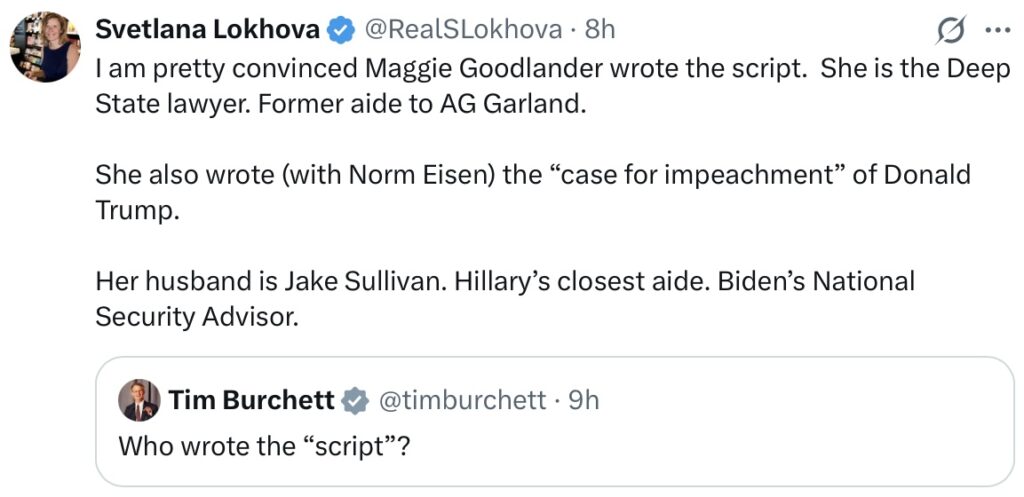Click the 'Hillary's closest aide' sentence
The width and height of the screenshot is (1024, 497).
point(579,282)
